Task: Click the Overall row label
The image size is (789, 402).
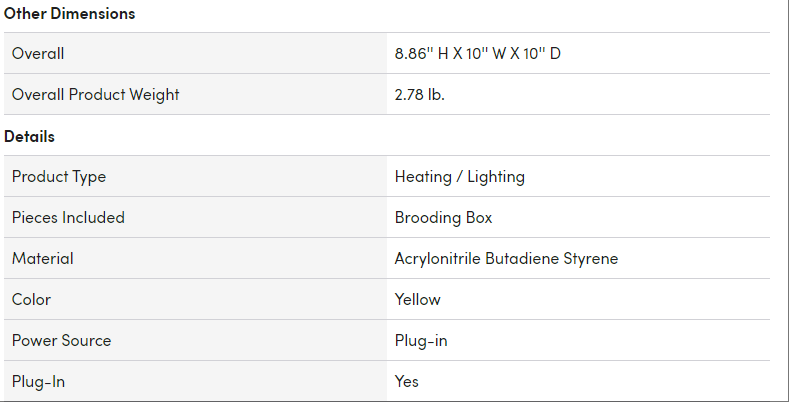Action: 38,54
